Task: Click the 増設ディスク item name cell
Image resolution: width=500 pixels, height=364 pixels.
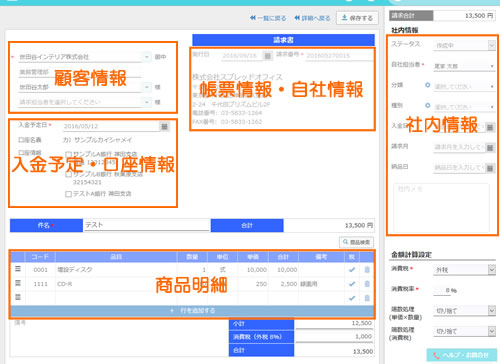Action: pyautogui.click(x=116, y=270)
